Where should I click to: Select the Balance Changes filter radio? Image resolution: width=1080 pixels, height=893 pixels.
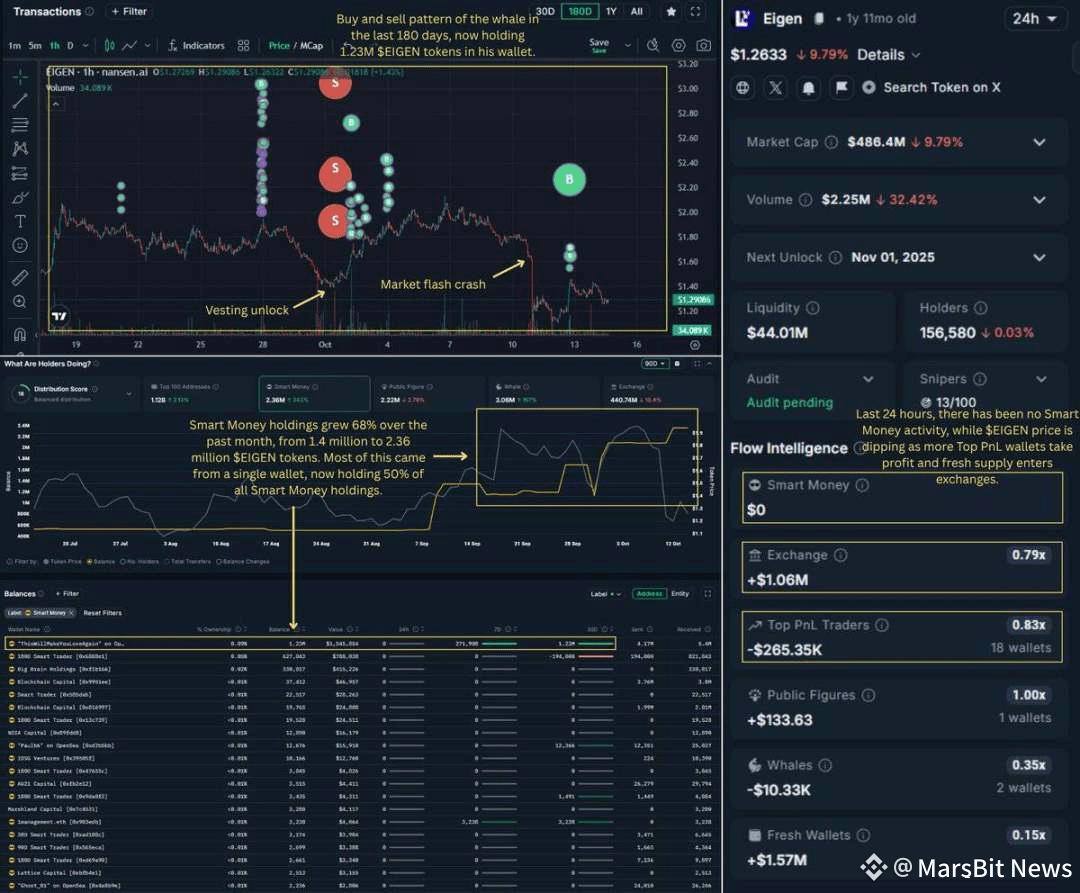pyautogui.click(x=219, y=562)
